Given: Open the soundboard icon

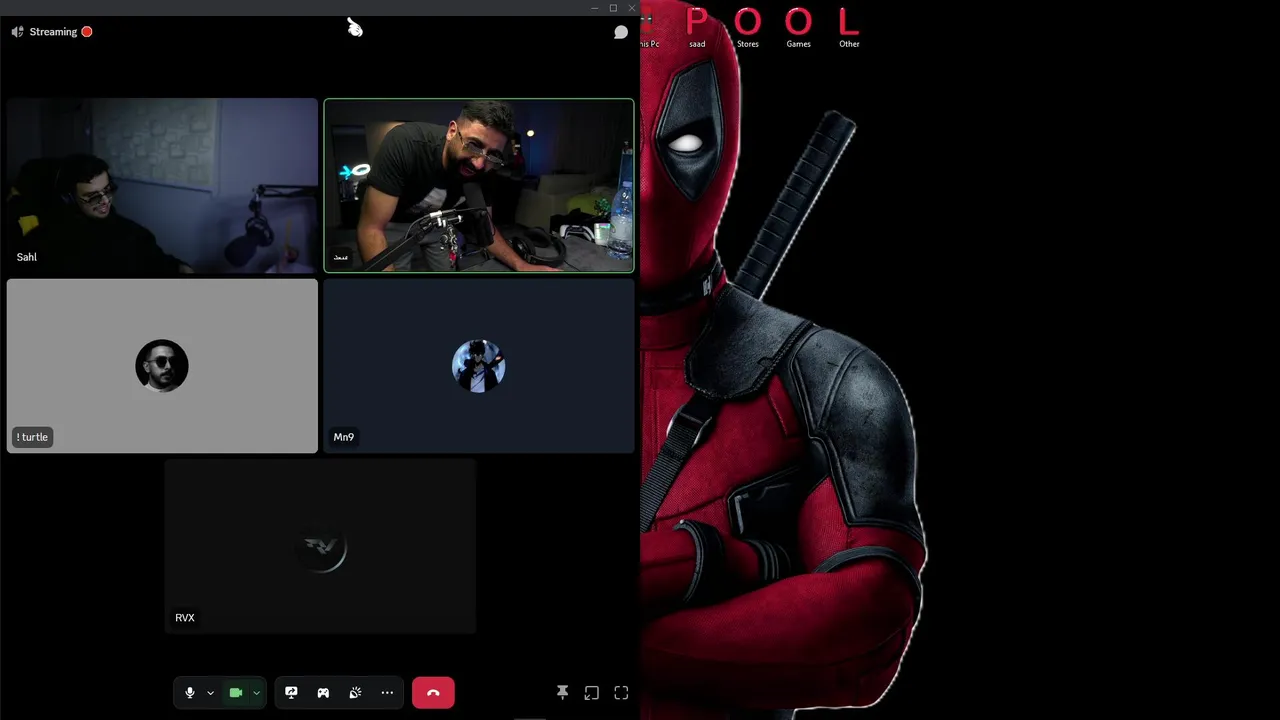Looking at the screenshot, I should click(x=355, y=693).
